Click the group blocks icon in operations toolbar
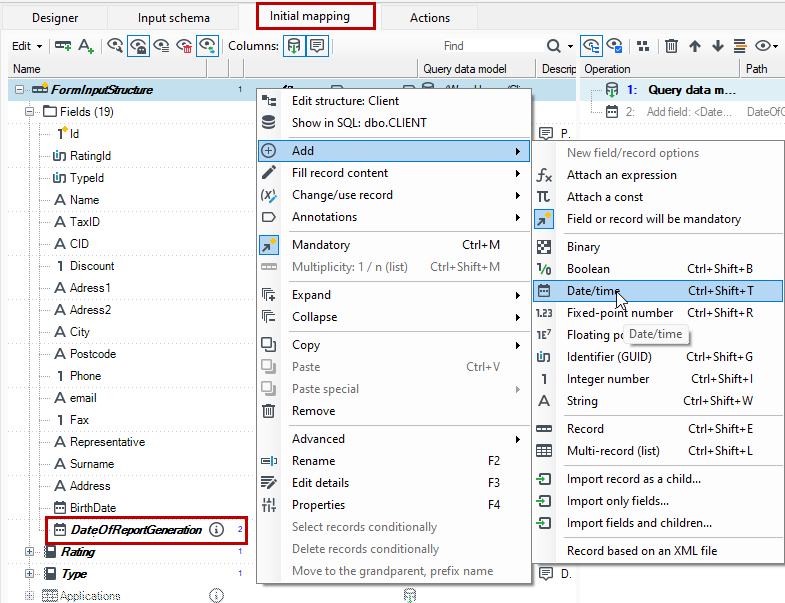Image resolution: width=785 pixels, height=603 pixels. pyautogui.click(x=643, y=46)
